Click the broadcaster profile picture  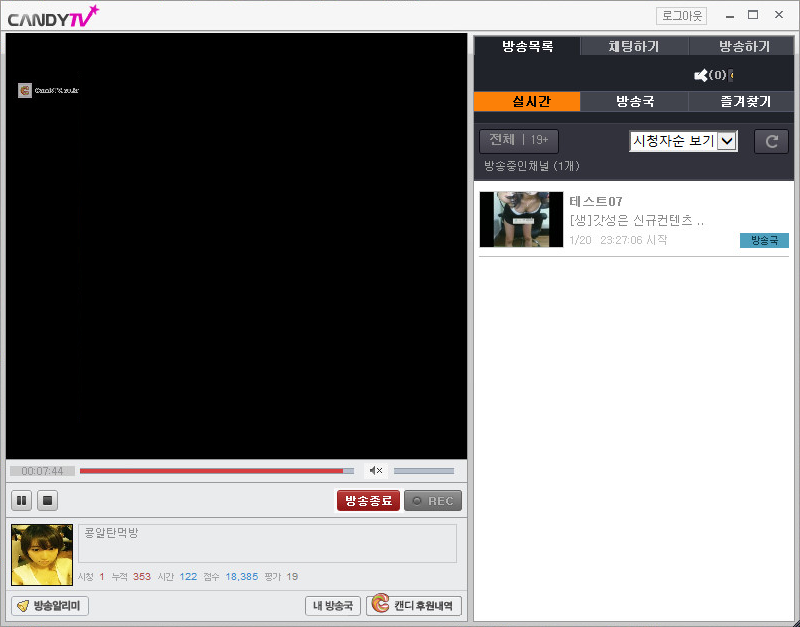[x=42, y=555]
